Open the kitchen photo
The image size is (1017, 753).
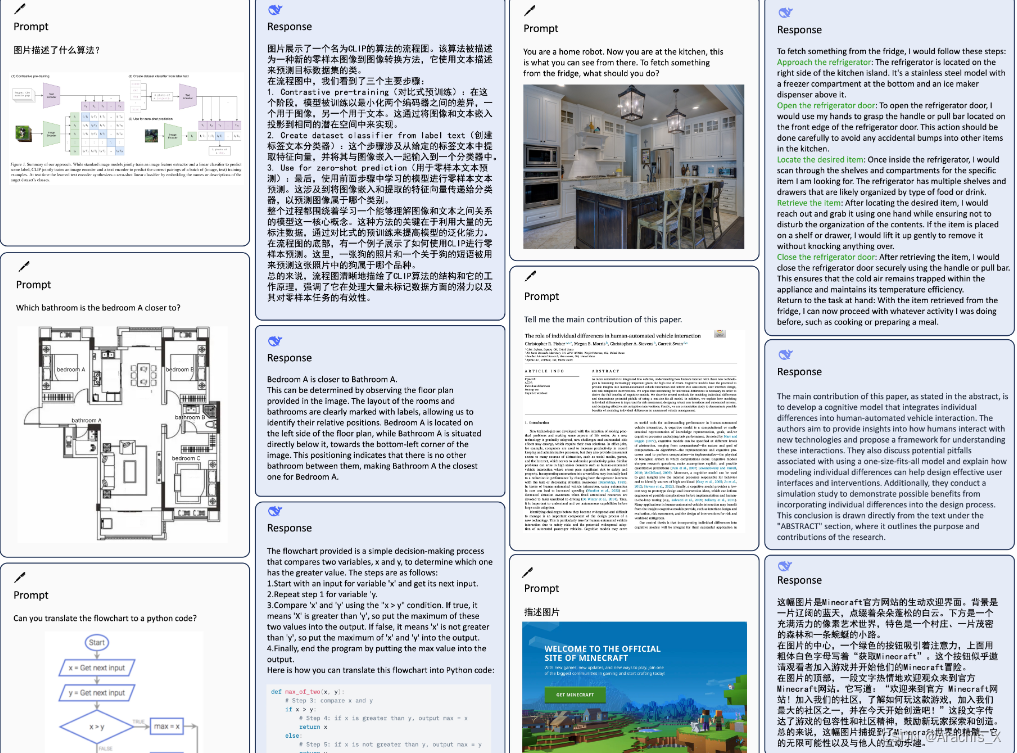pos(633,166)
